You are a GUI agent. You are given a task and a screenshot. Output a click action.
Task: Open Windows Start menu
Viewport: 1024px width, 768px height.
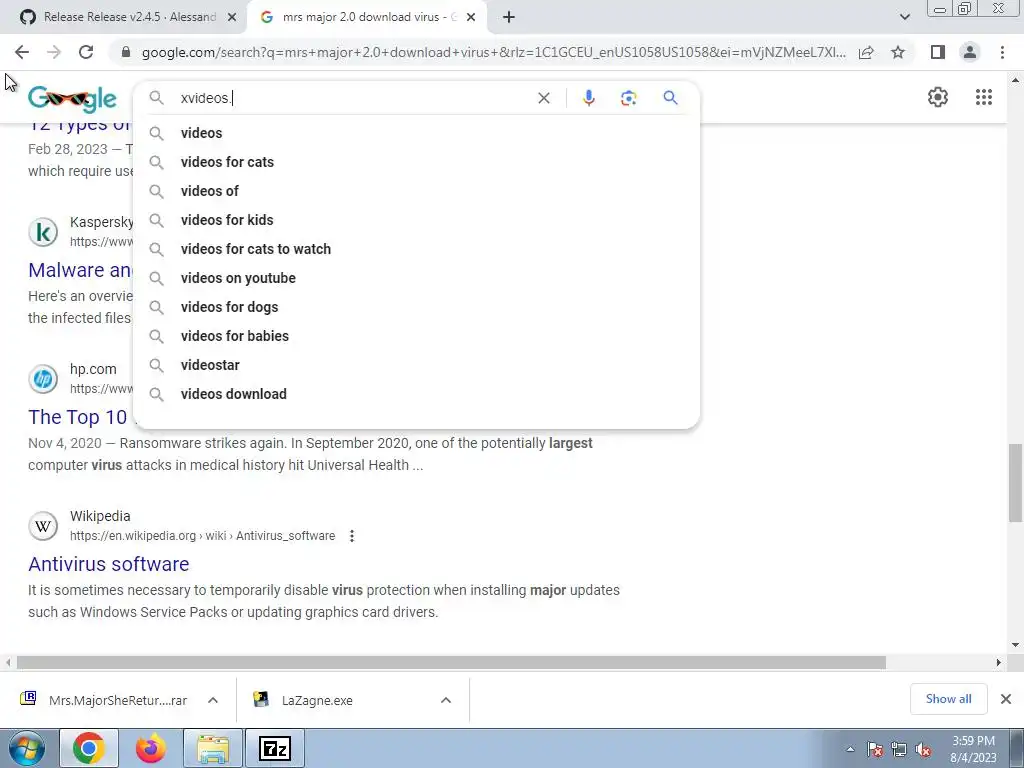coord(25,748)
